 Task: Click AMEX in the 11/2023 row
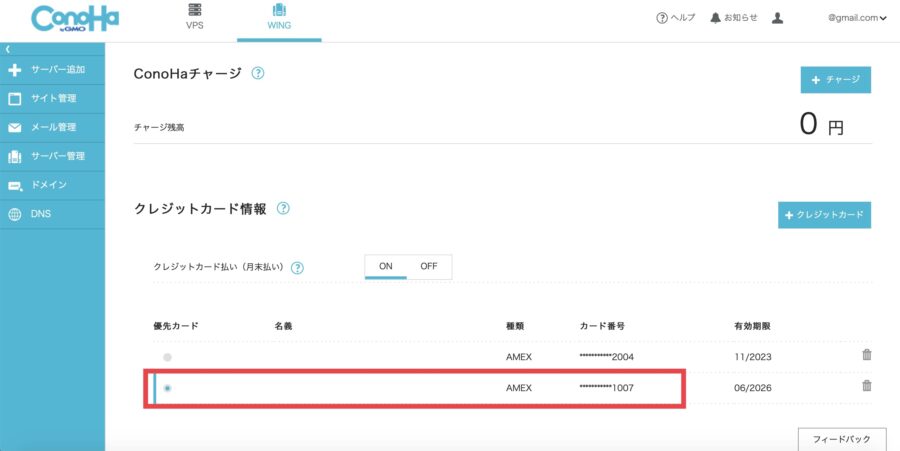(x=519, y=357)
